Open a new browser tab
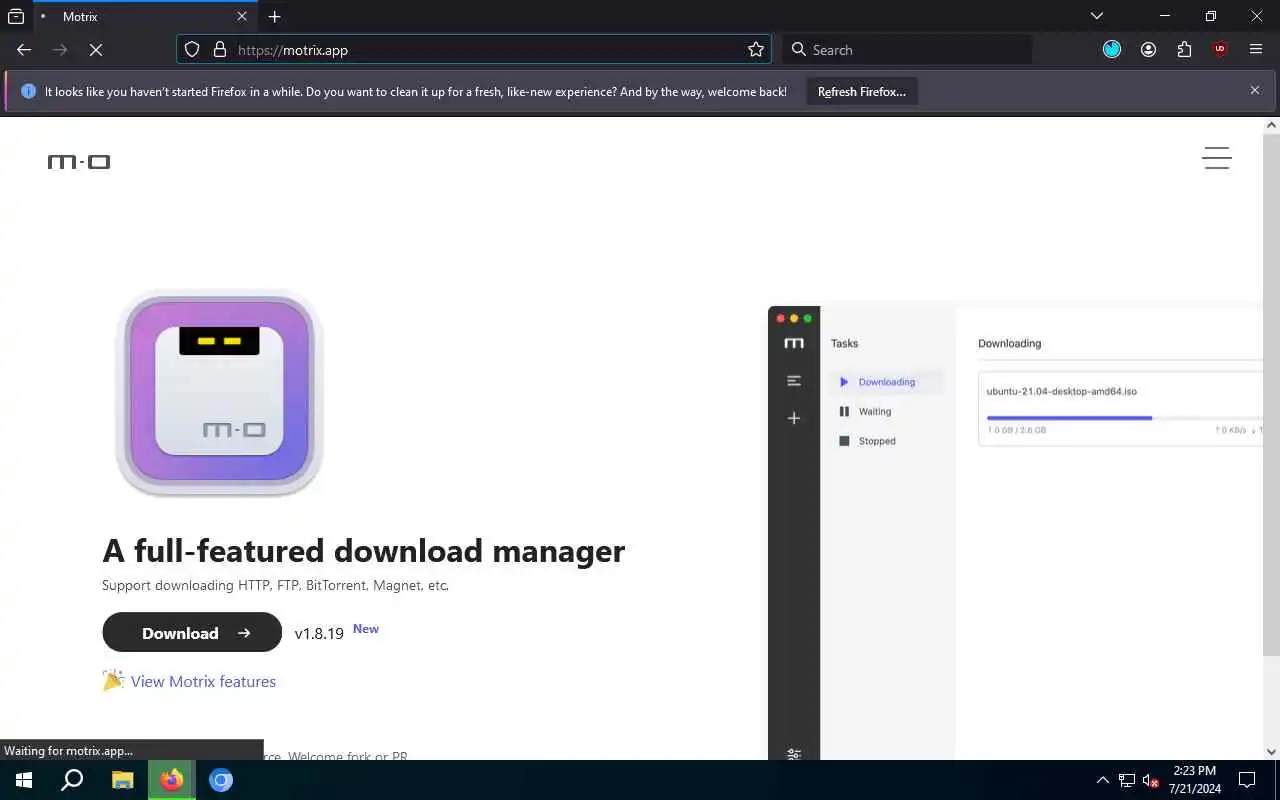The height and width of the screenshot is (800, 1280). 275,17
